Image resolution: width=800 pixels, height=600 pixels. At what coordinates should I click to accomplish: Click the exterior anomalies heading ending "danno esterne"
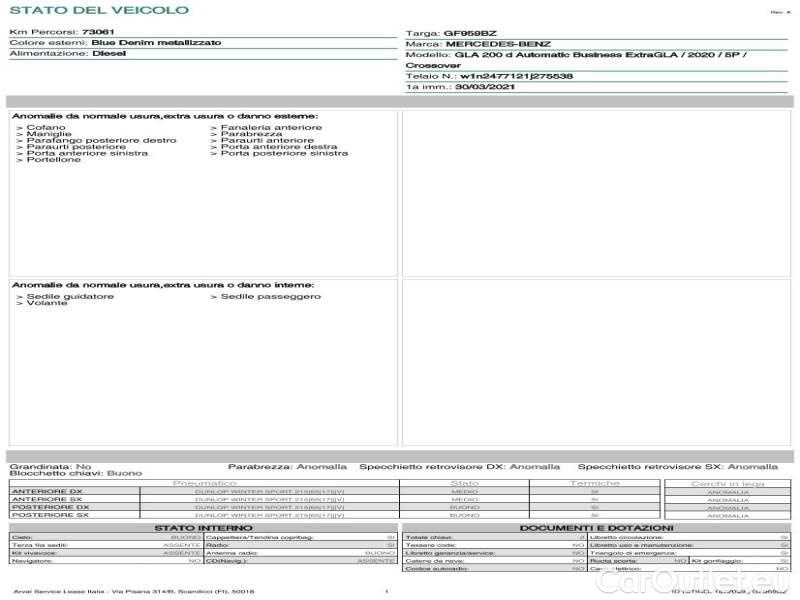coord(165,116)
